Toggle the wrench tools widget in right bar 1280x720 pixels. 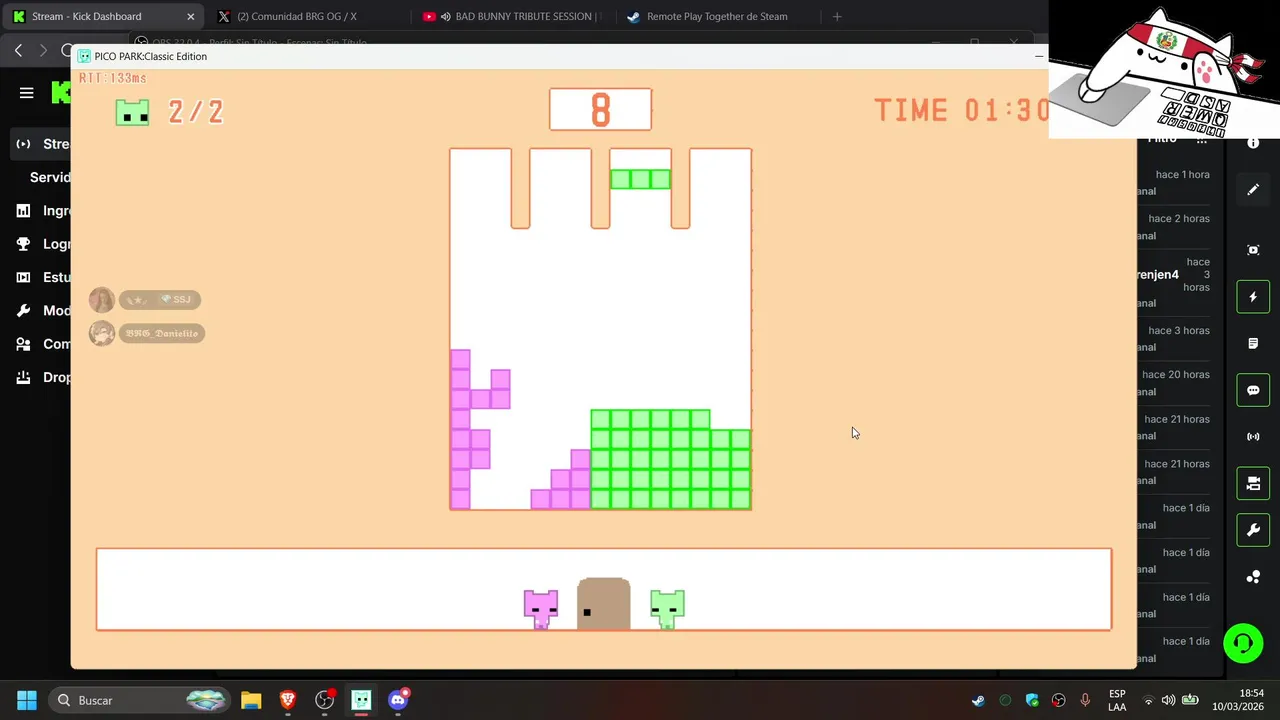pos(1253,530)
